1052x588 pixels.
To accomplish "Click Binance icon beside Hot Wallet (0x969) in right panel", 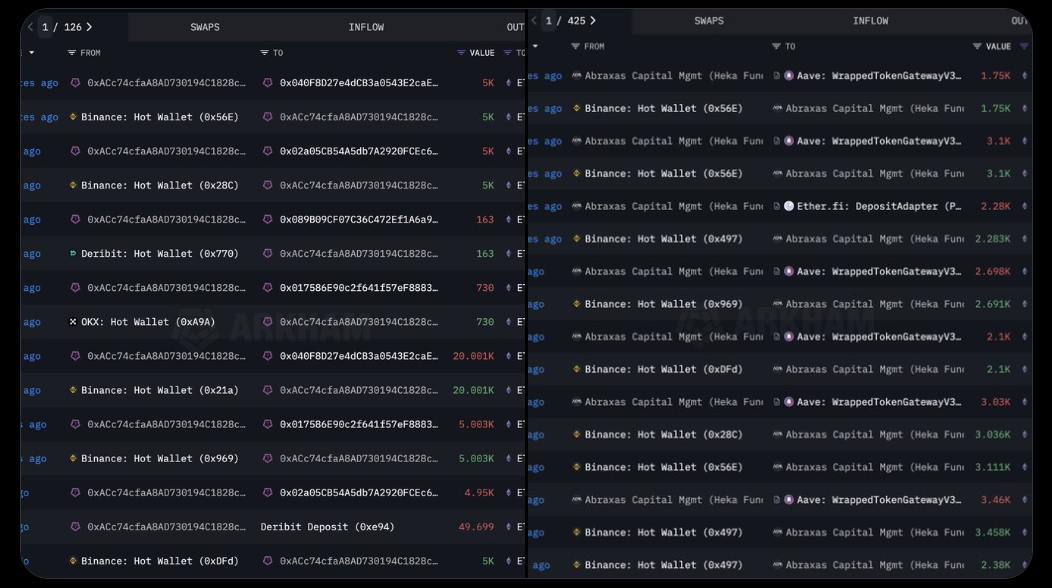I will click(576, 304).
